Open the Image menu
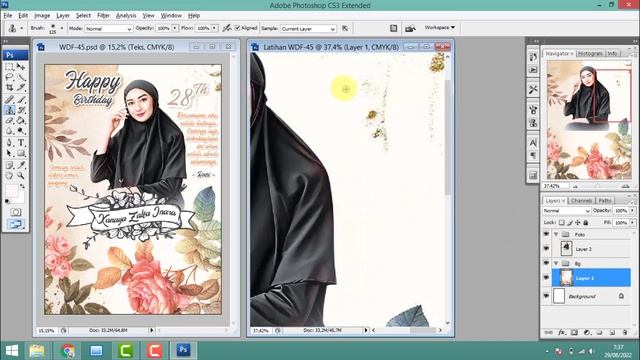640x360 pixels. tap(42, 16)
